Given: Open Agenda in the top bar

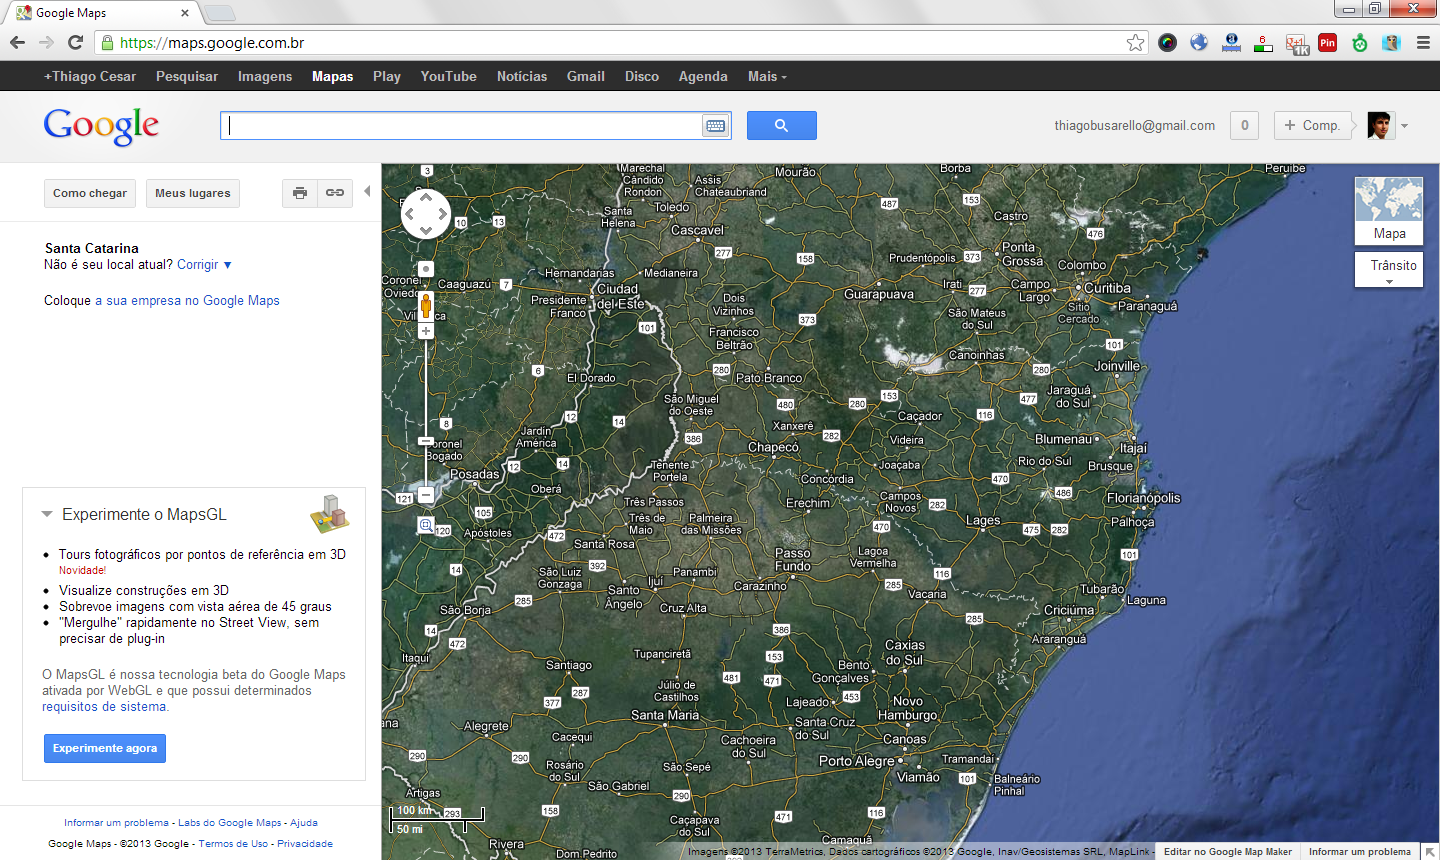Looking at the screenshot, I should click(703, 76).
